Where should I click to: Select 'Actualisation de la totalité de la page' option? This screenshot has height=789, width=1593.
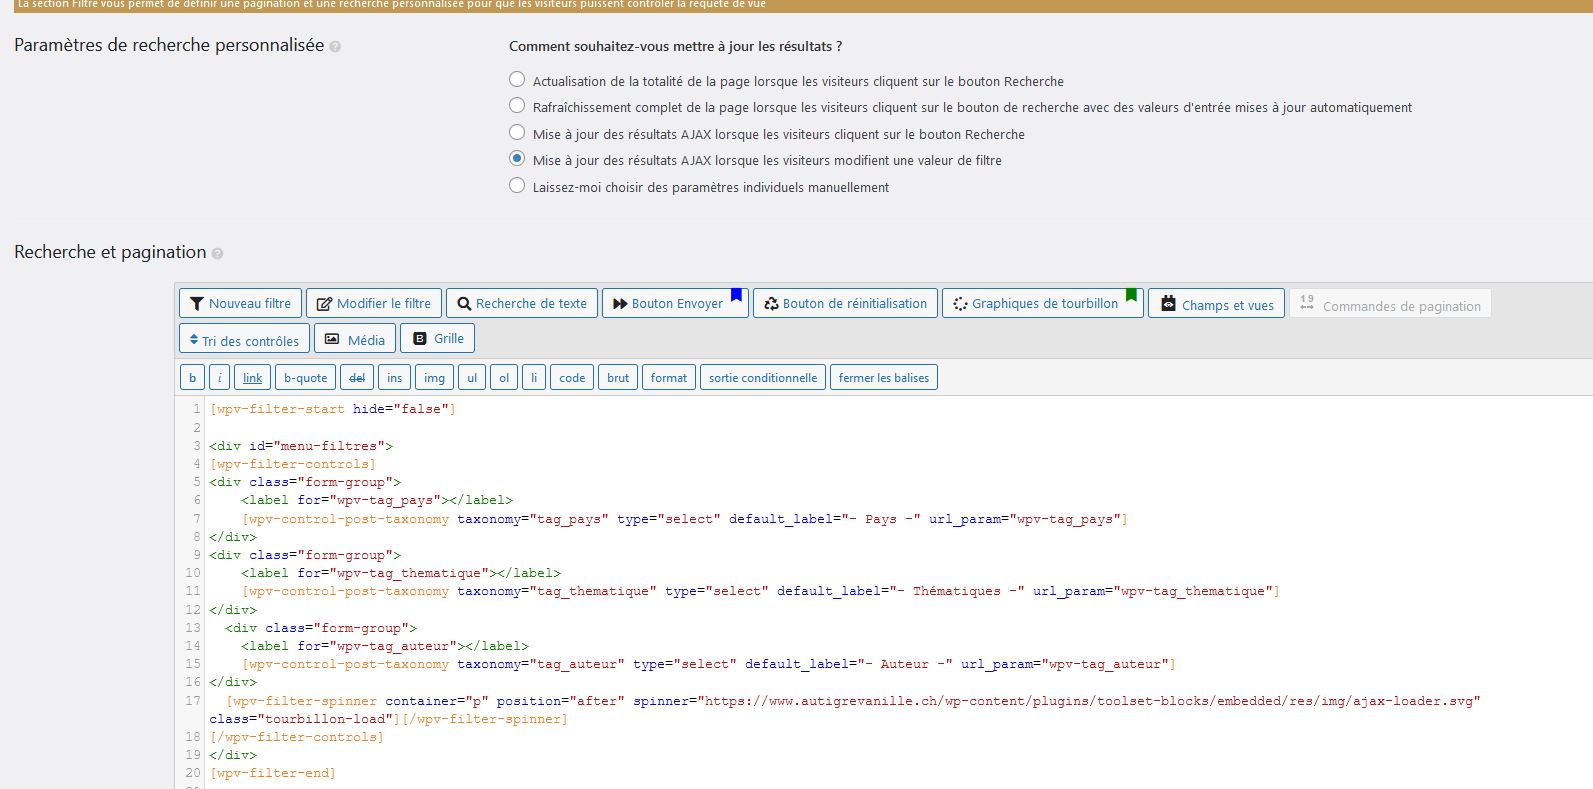pyautogui.click(x=517, y=79)
